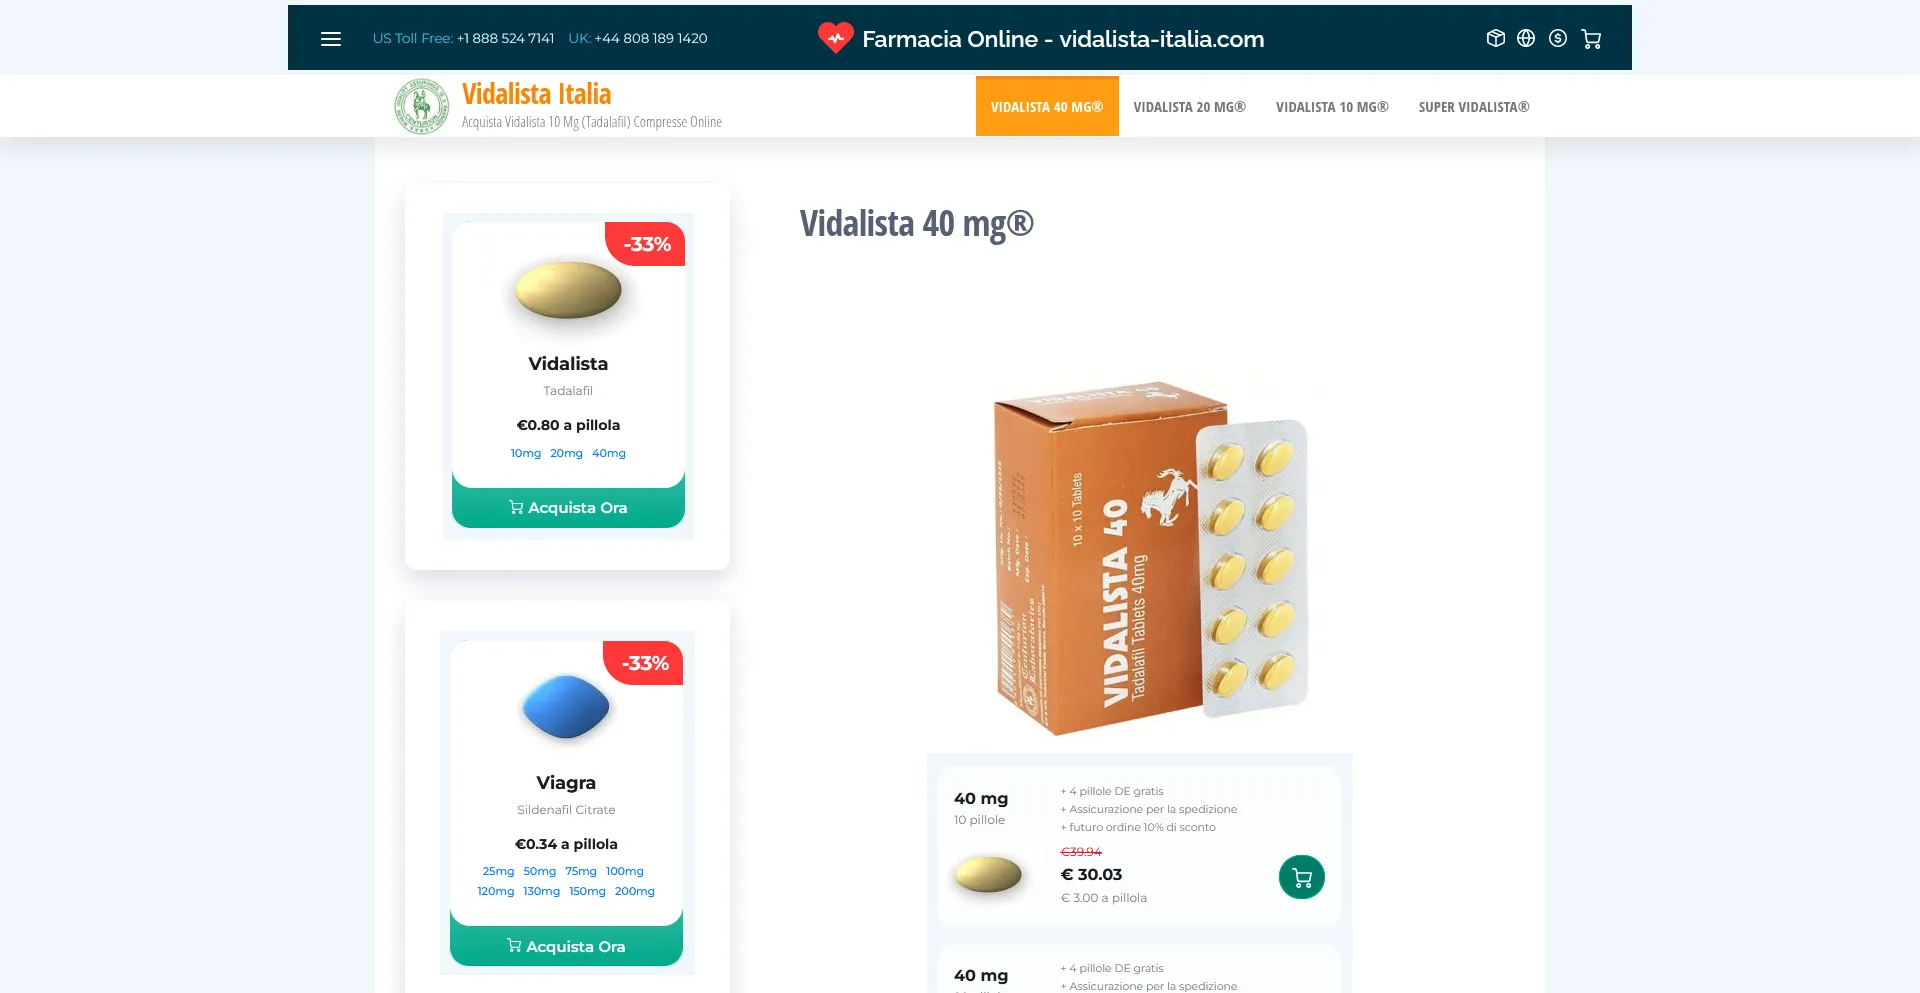1920x993 pixels.
Task: Click Acquista Ora under Vidalista
Action: (x=568, y=507)
